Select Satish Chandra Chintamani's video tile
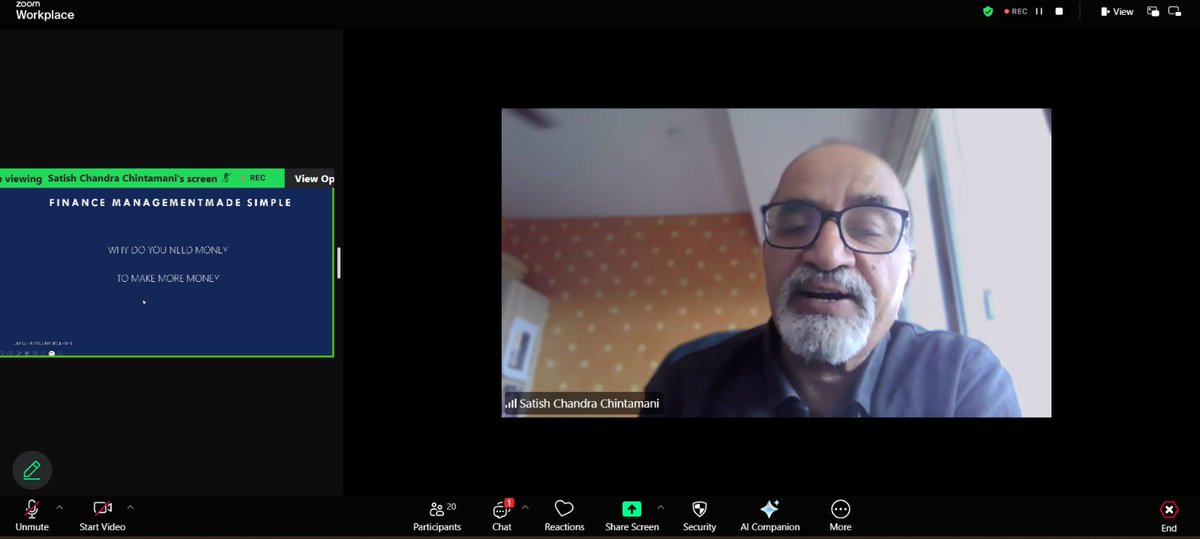 click(x=776, y=262)
